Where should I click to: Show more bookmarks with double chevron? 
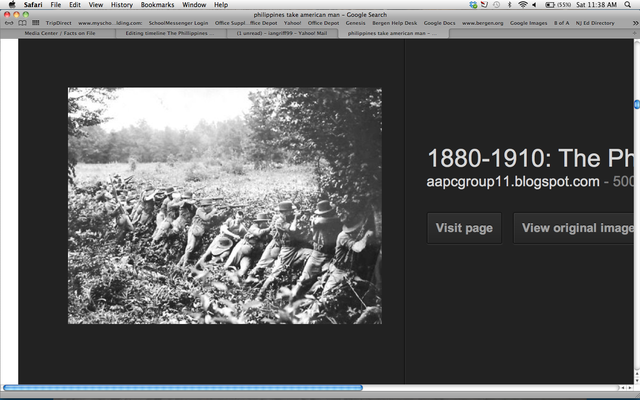coord(635,23)
